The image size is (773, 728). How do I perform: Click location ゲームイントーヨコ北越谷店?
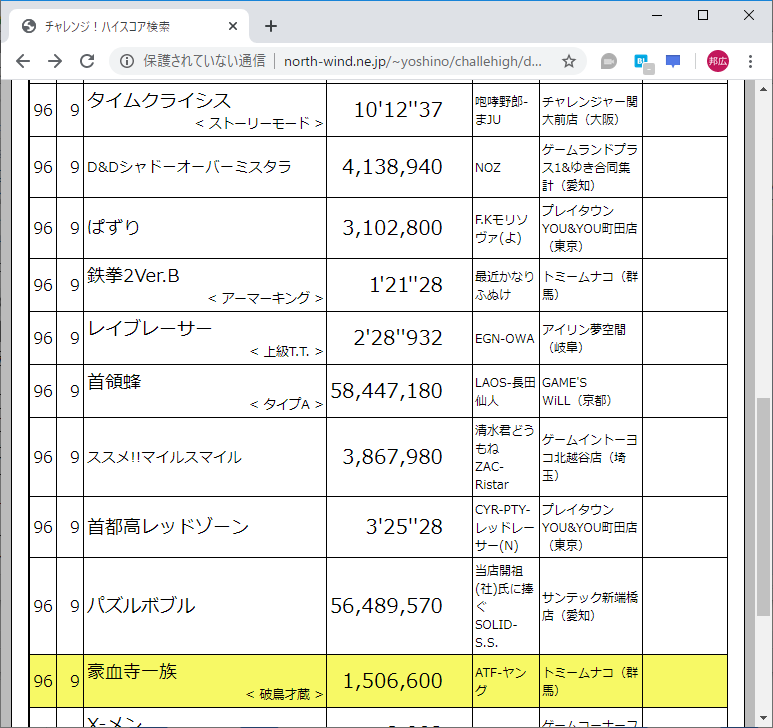590,457
